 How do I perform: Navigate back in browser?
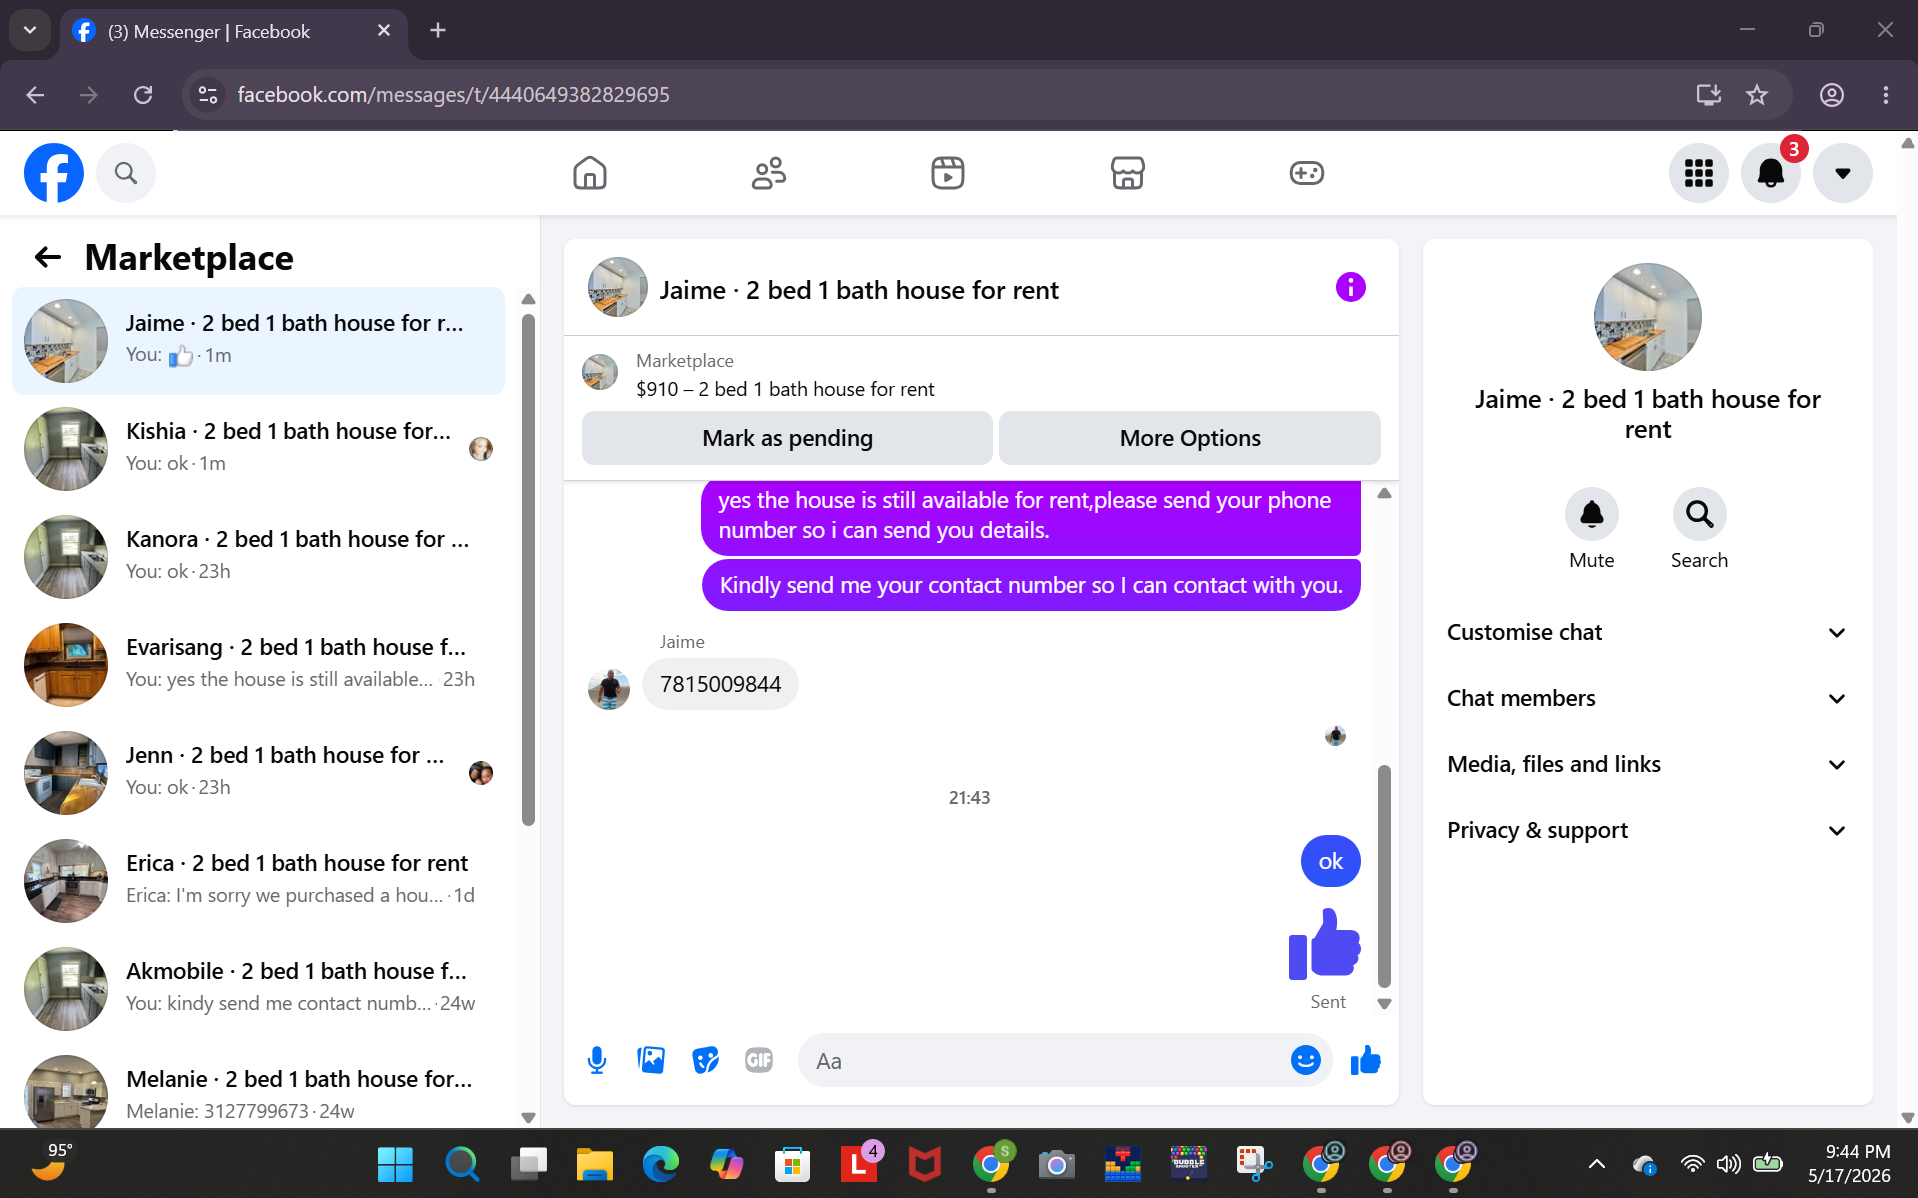[x=35, y=95]
